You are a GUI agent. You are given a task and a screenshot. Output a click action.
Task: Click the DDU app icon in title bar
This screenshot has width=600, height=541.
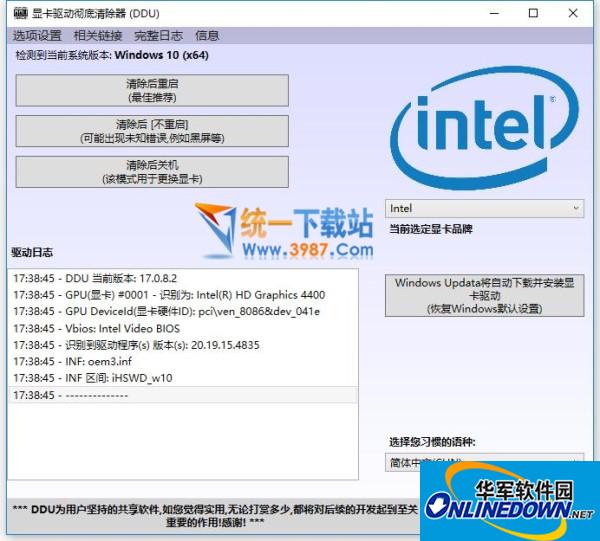(x=21, y=13)
